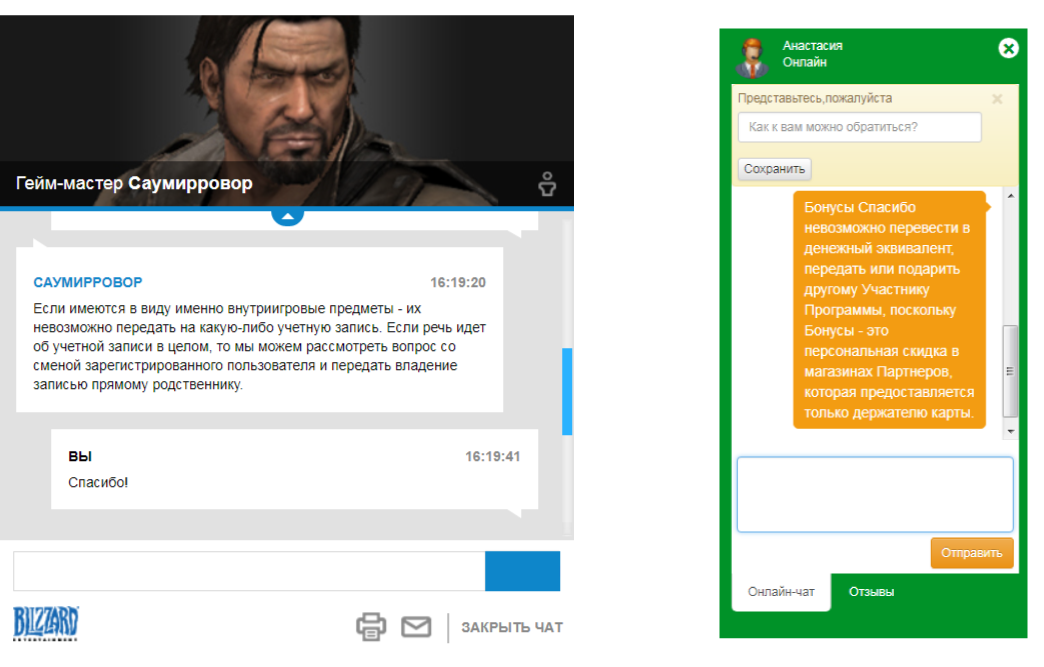Click the orange Отправить button
Image resolution: width=1044 pixels, height=667 pixels.
pos(971,553)
